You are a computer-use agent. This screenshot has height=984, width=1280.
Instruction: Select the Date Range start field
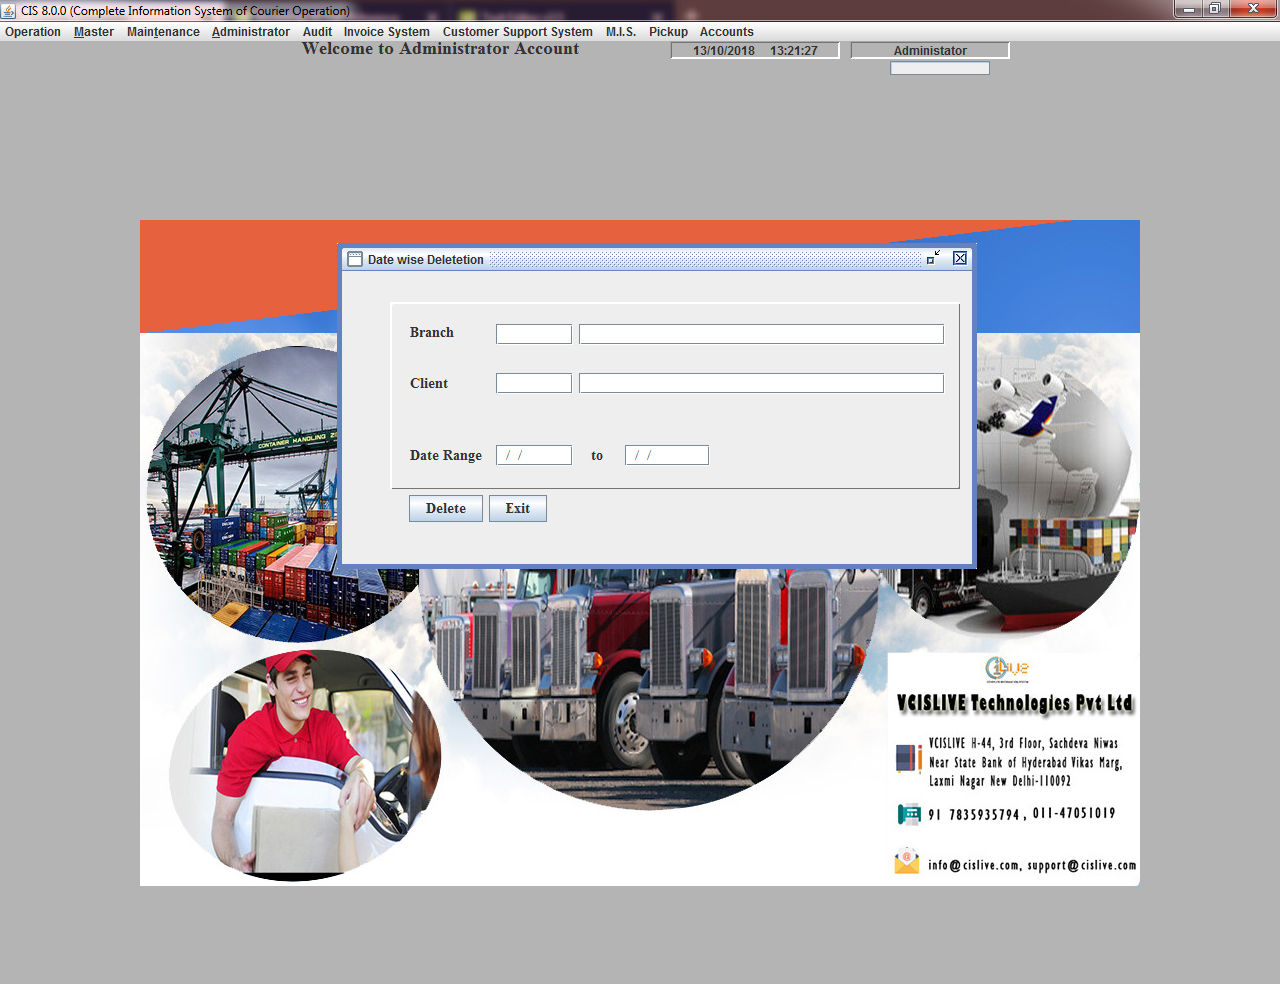[534, 455]
